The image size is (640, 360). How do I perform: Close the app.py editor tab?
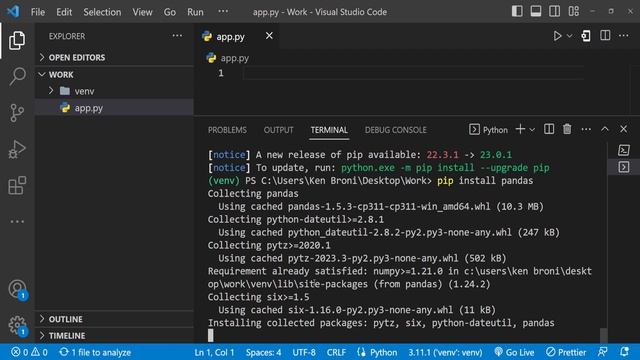click(269, 36)
